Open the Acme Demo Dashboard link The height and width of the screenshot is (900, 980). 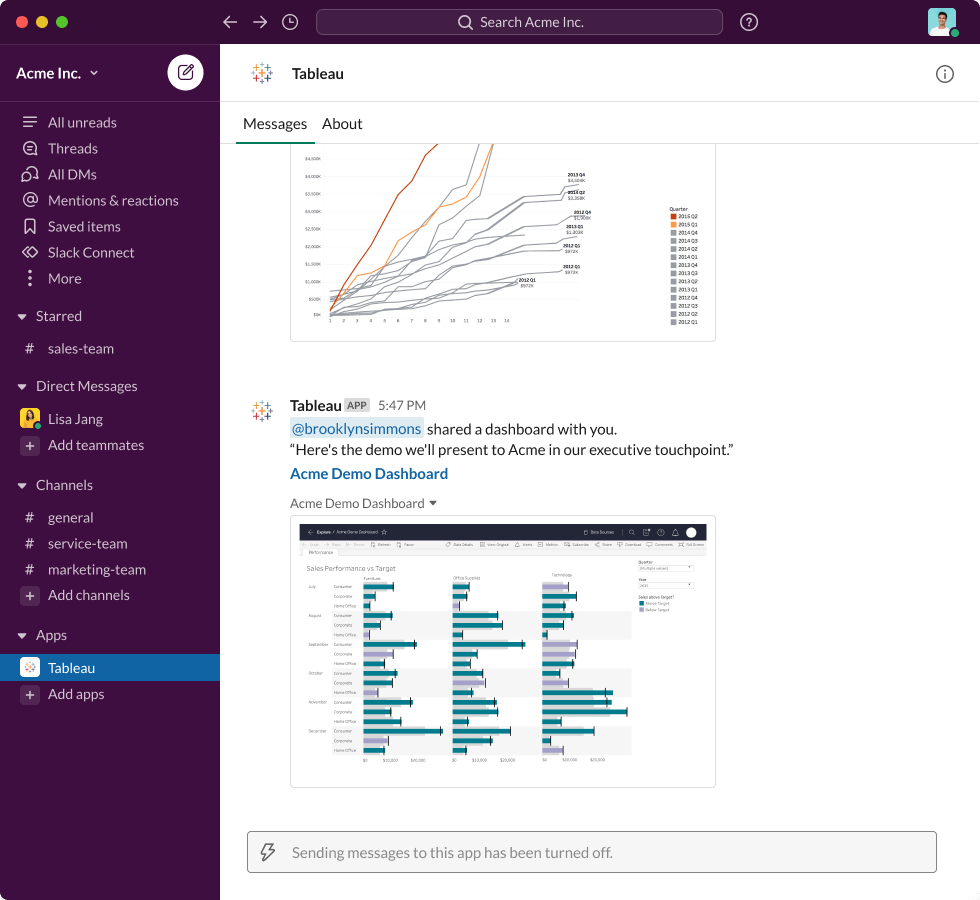tap(369, 474)
